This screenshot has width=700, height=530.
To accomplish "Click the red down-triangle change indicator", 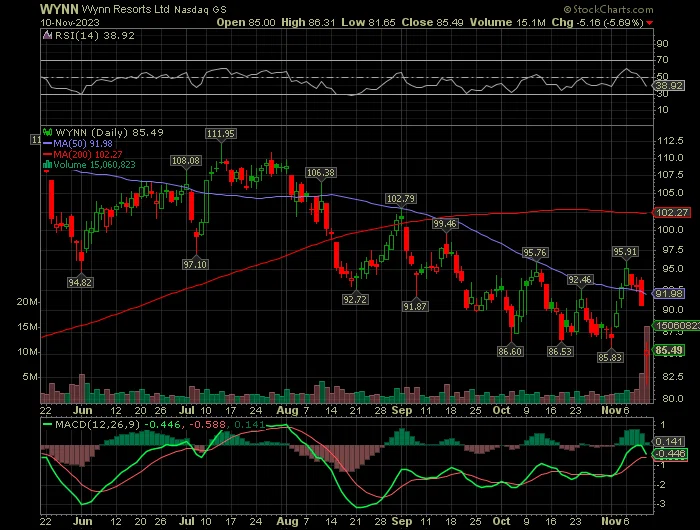I will point(649,23).
